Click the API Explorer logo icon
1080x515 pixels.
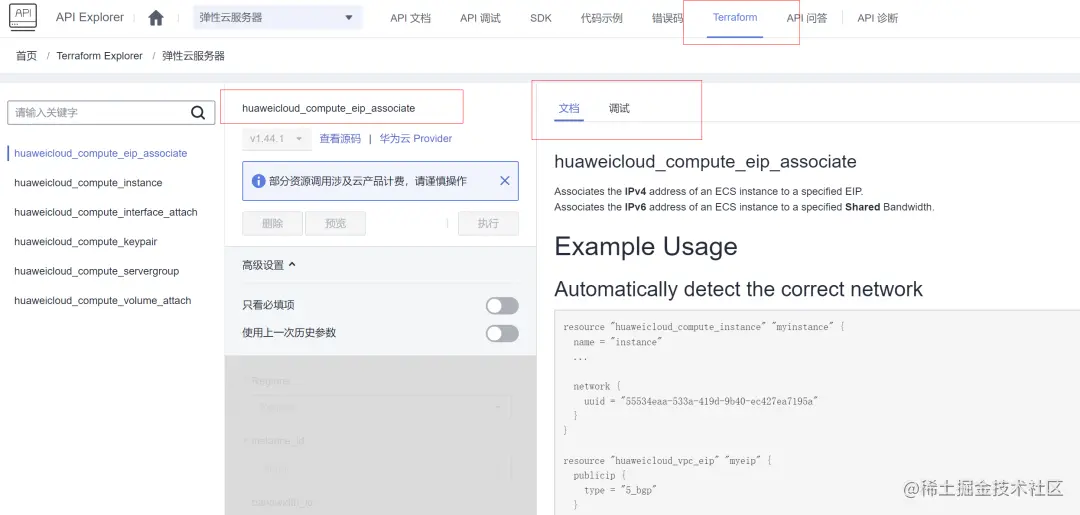coord(23,17)
